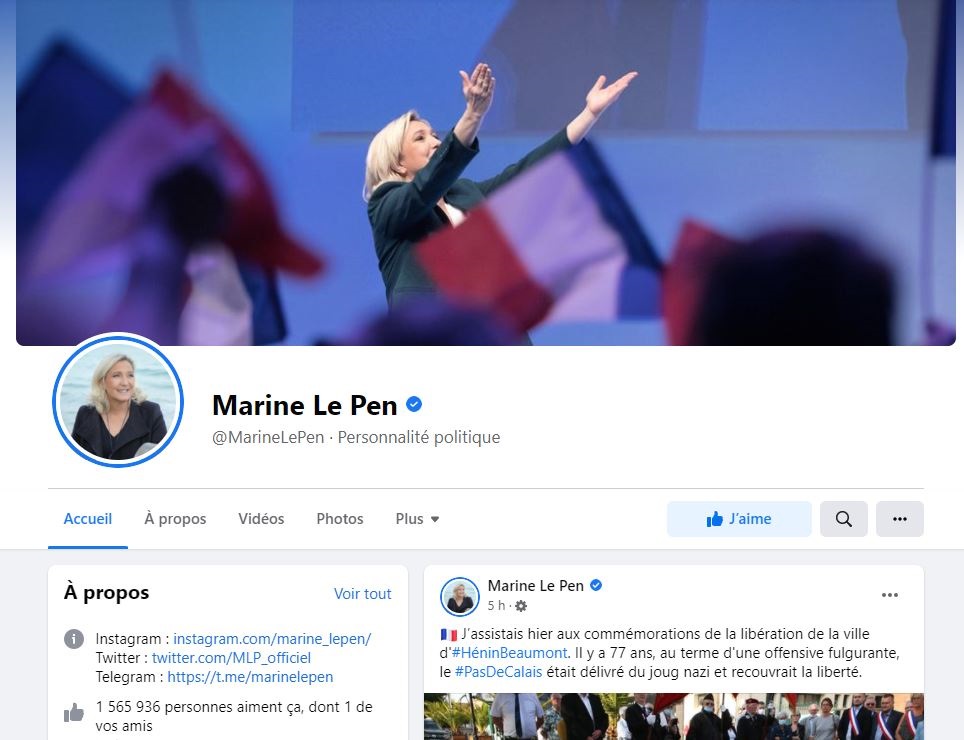Click the info icon in À propos
Image resolution: width=964 pixels, height=740 pixels.
(x=74, y=639)
